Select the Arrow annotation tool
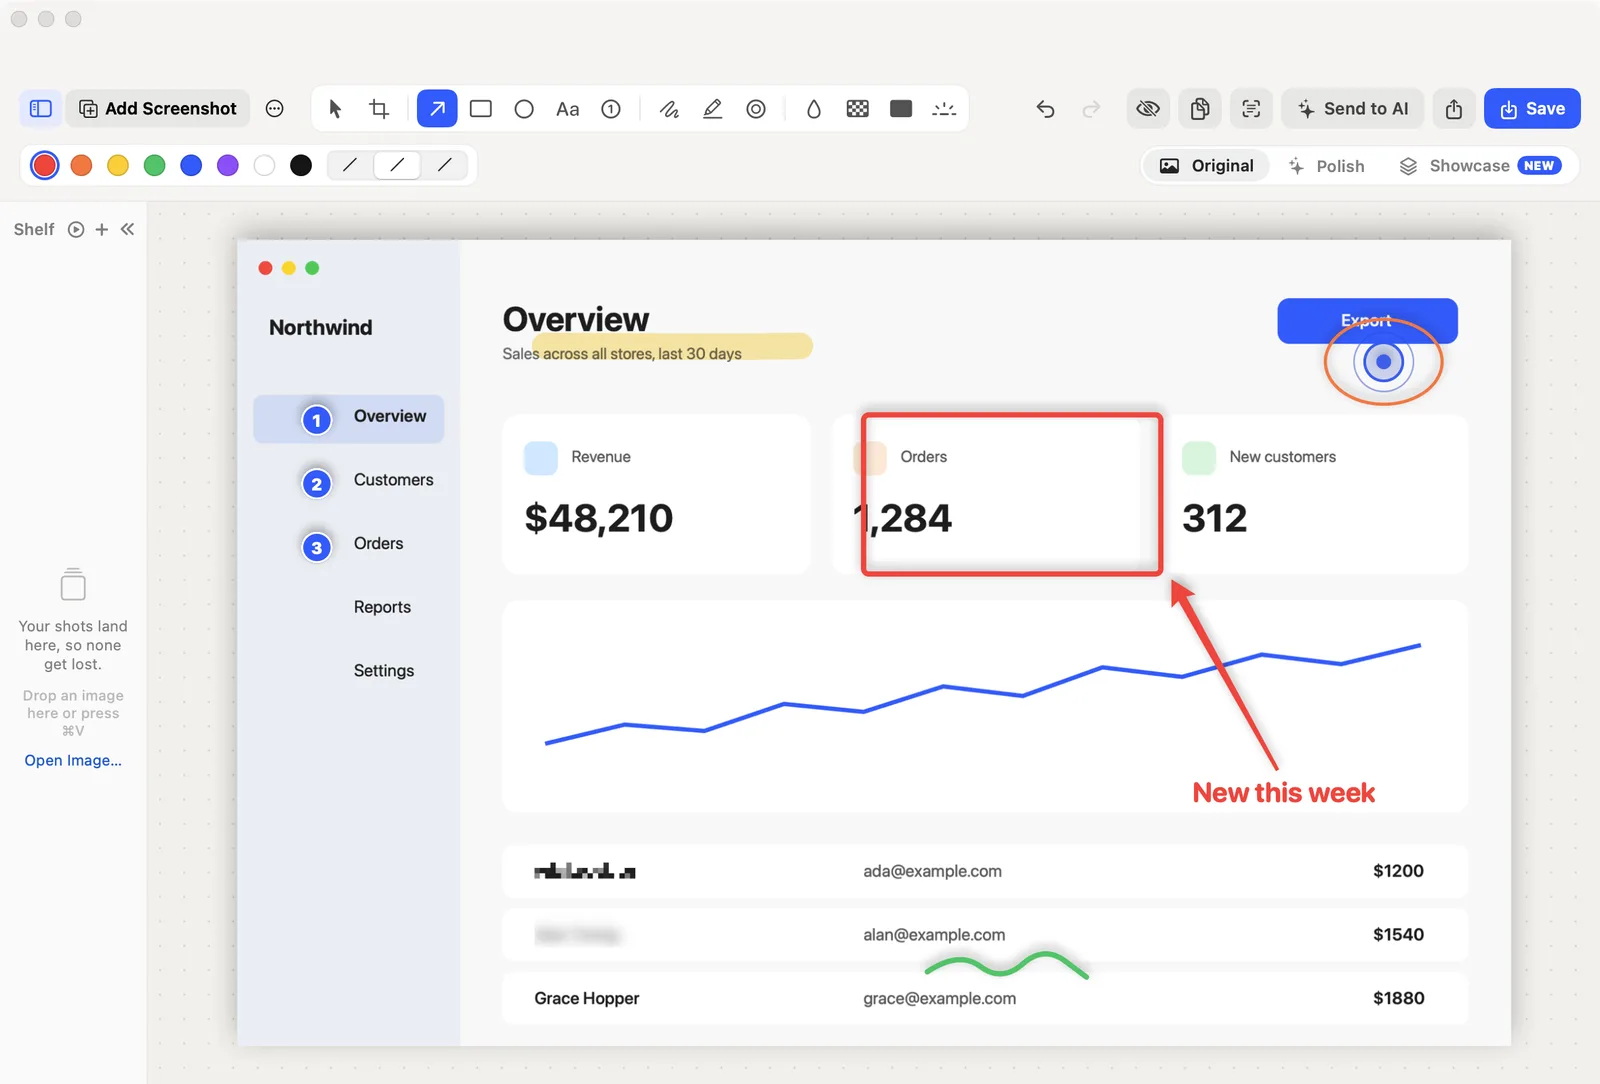 pyautogui.click(x=437, y=109)
